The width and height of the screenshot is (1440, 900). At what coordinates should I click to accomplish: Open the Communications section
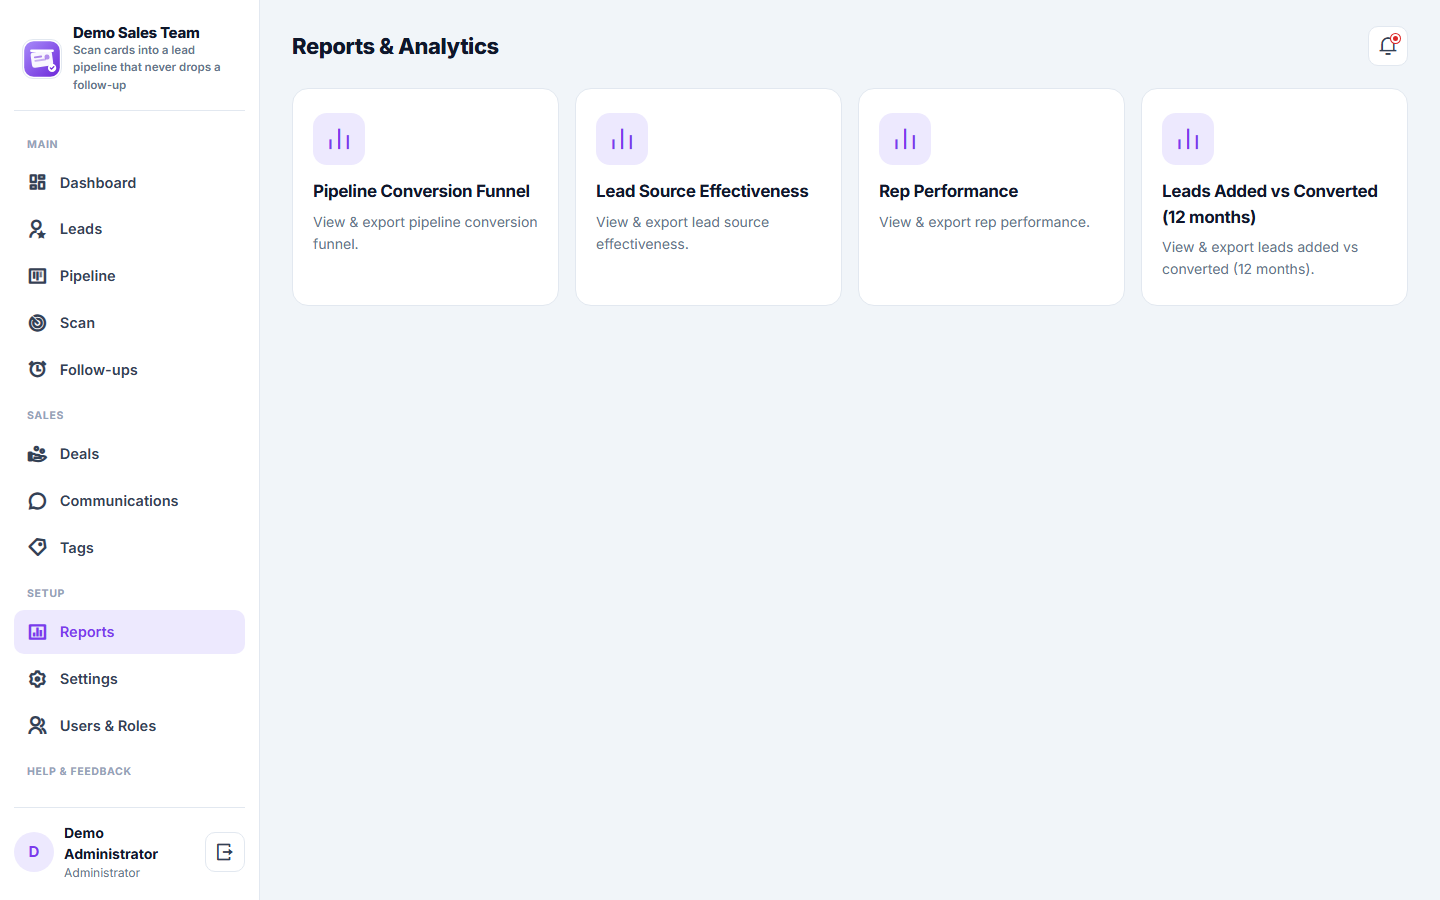coord(129,501)
